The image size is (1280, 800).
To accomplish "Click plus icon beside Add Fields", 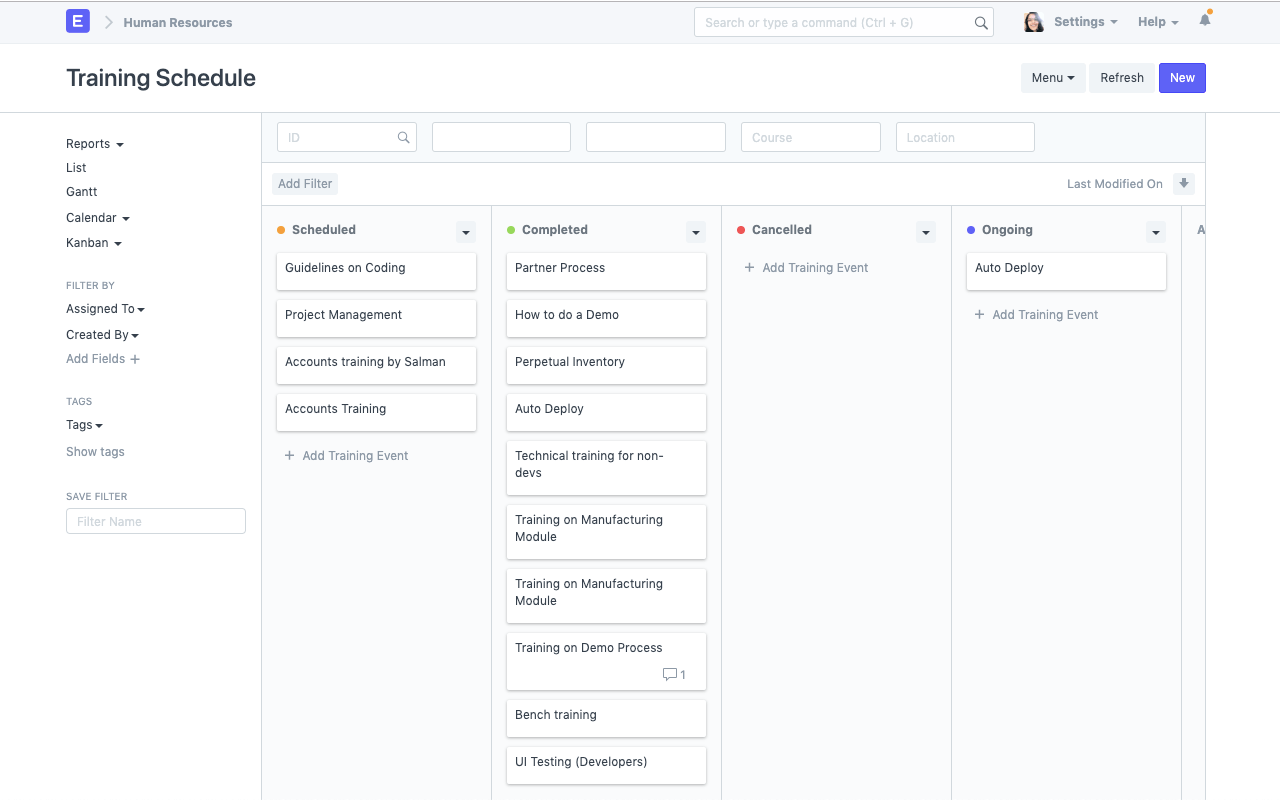I will (x=135, y=359).
